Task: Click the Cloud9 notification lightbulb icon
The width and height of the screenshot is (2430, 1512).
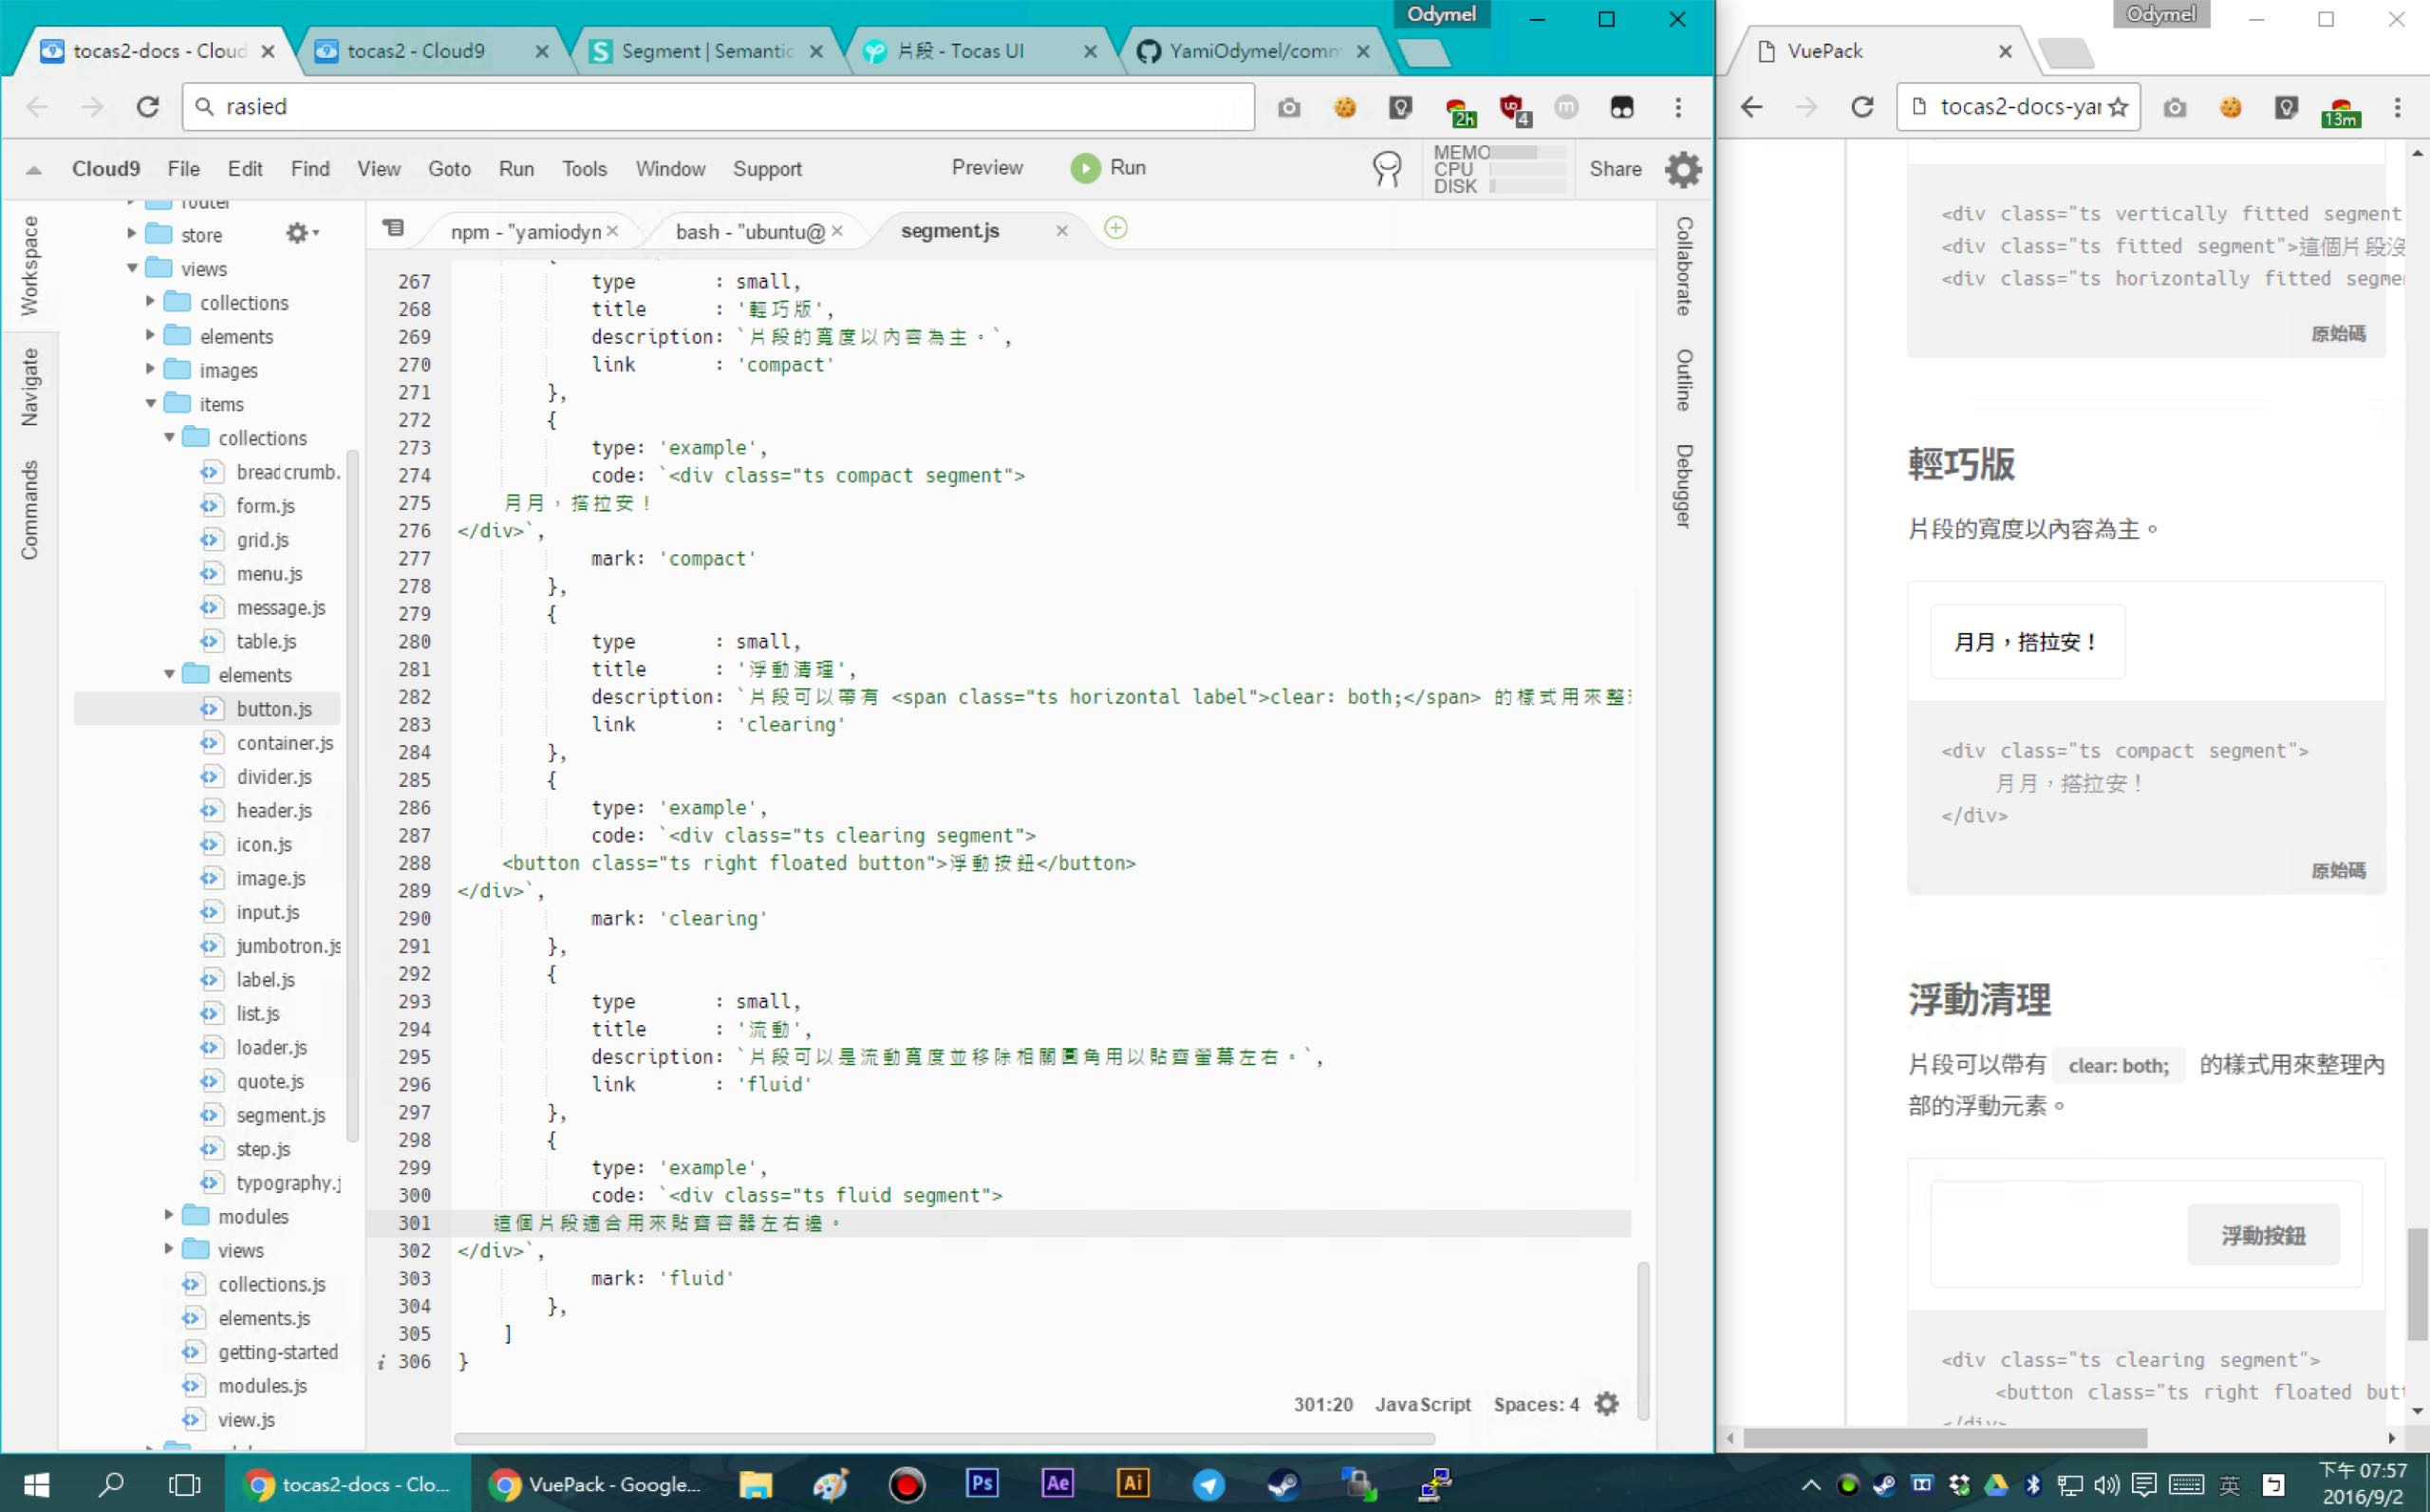Action: 1386,168
